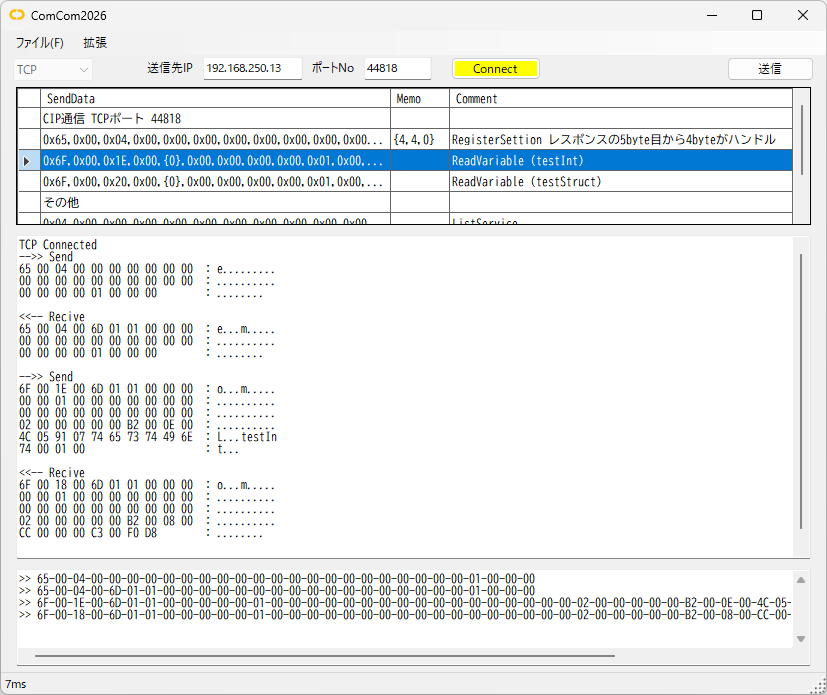Click the first '>> 65-00-04-00-00' history line
The height and width of the screenshot is (695, 827).
point(277,578)
